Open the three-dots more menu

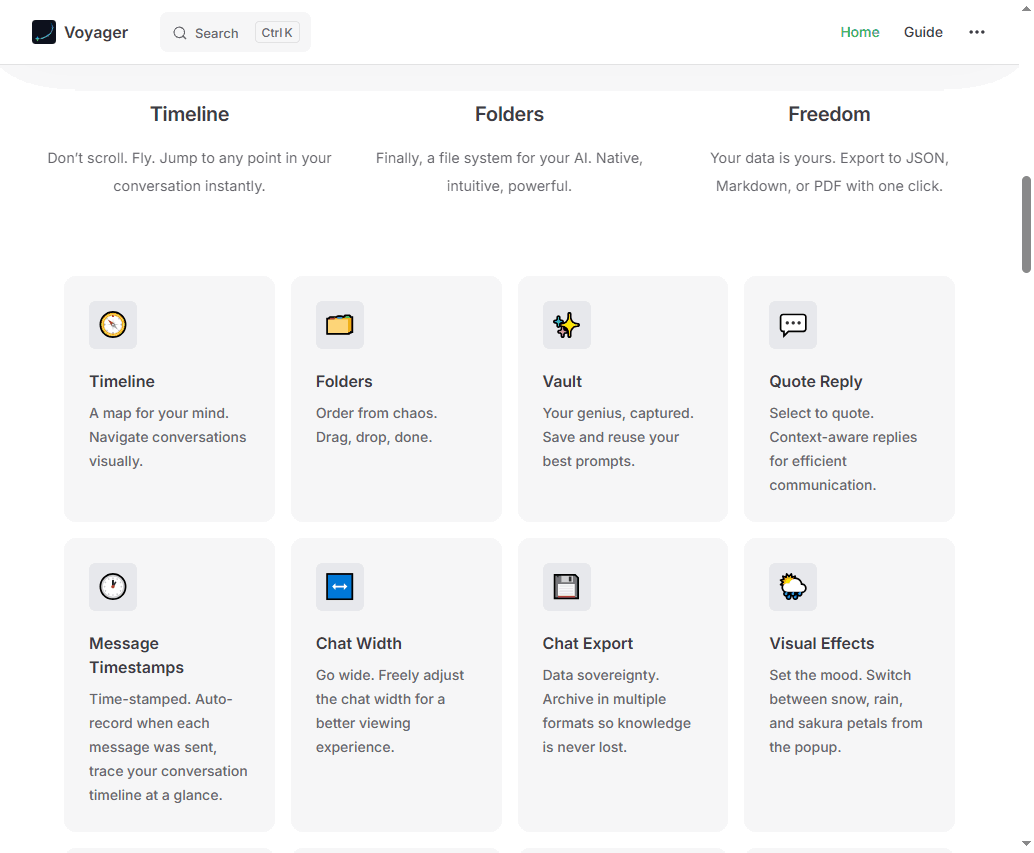[x=977, y=32]
